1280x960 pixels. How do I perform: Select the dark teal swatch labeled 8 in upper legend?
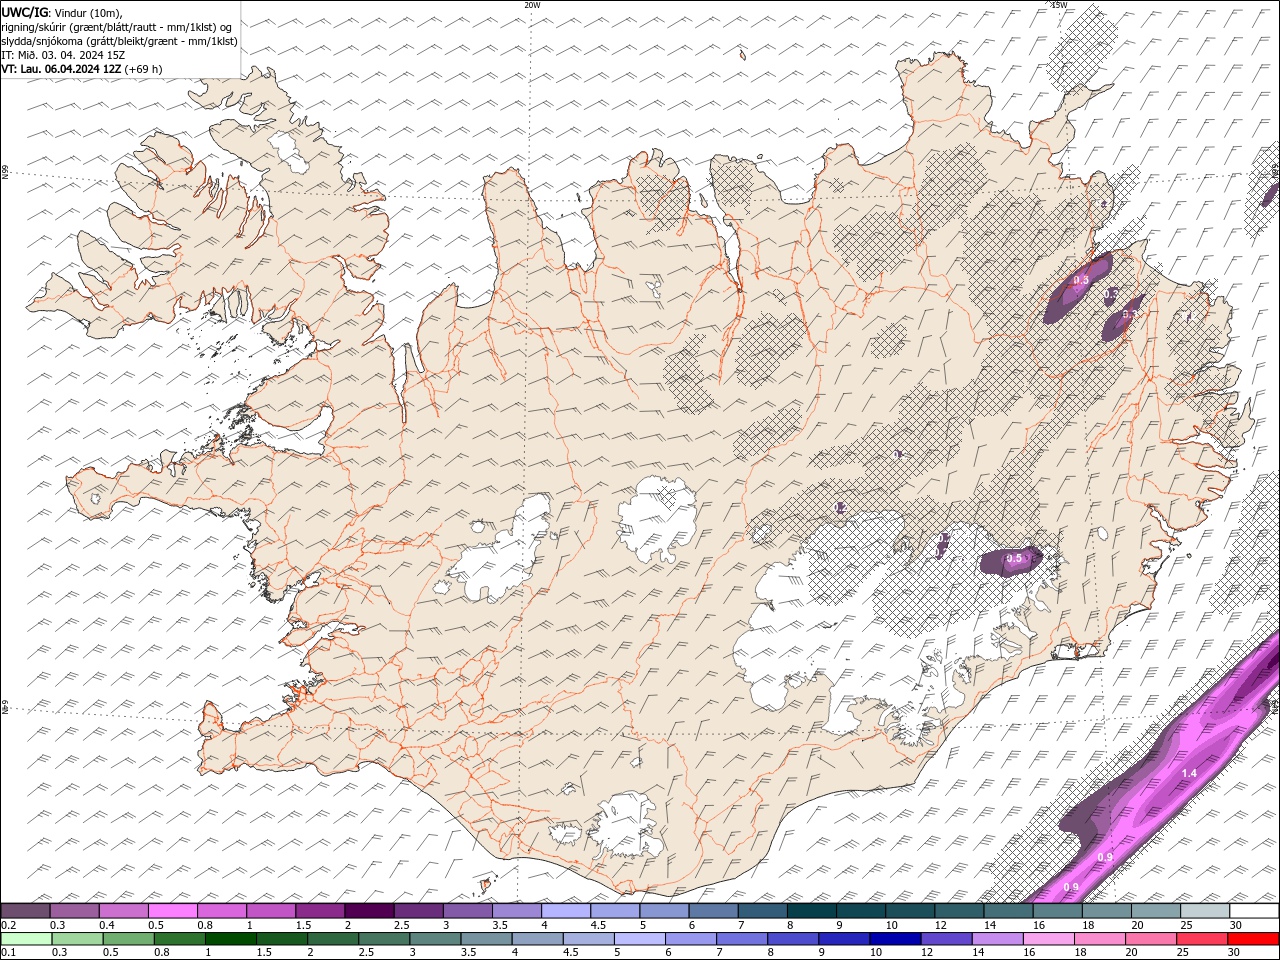click(811, 911)
